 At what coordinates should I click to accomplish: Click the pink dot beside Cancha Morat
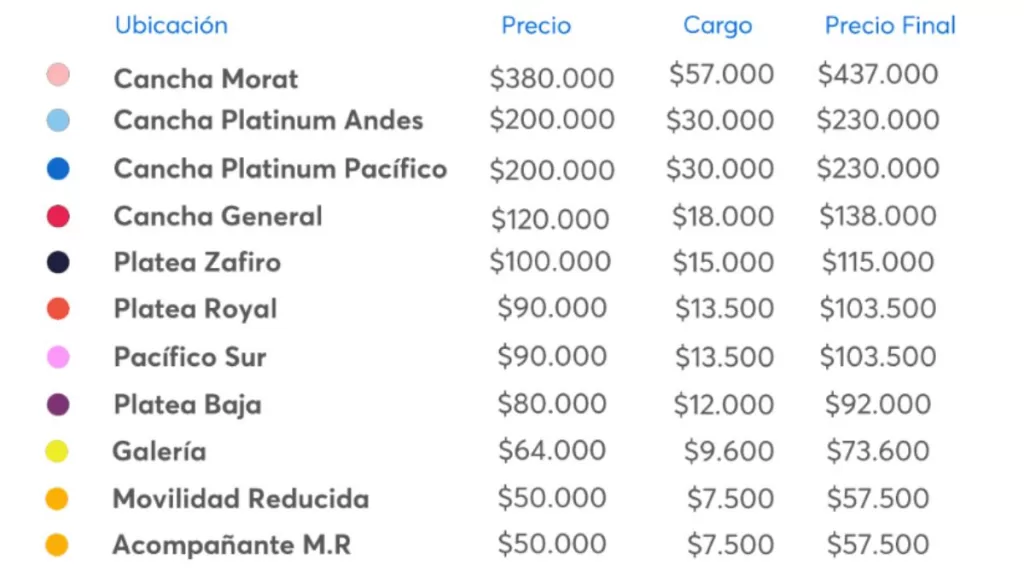pyautogui.click(x=58, y=74)
